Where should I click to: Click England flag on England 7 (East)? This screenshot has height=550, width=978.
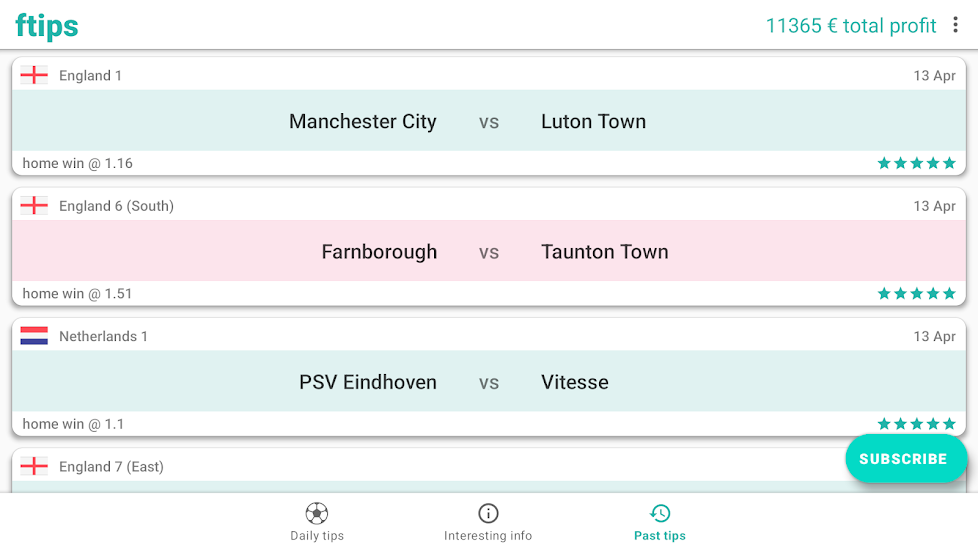34,466
